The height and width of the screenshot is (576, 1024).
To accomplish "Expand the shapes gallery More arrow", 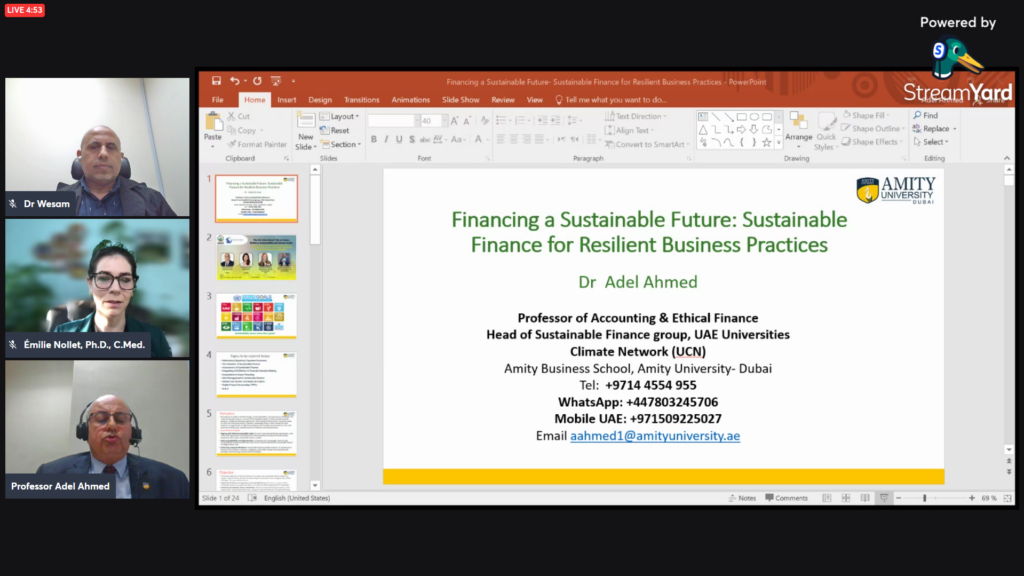I will (x=778, y=142).
